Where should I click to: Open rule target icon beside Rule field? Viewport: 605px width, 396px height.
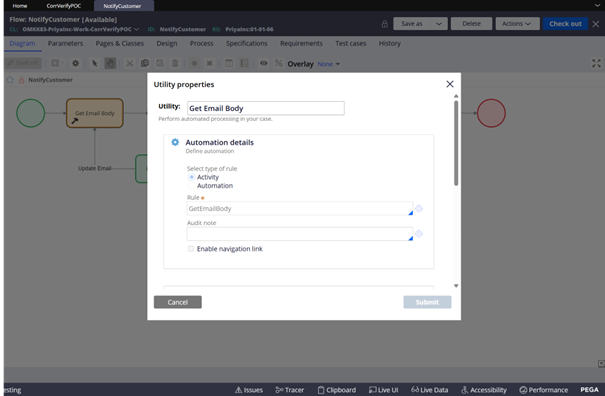[x=419, y=208]
